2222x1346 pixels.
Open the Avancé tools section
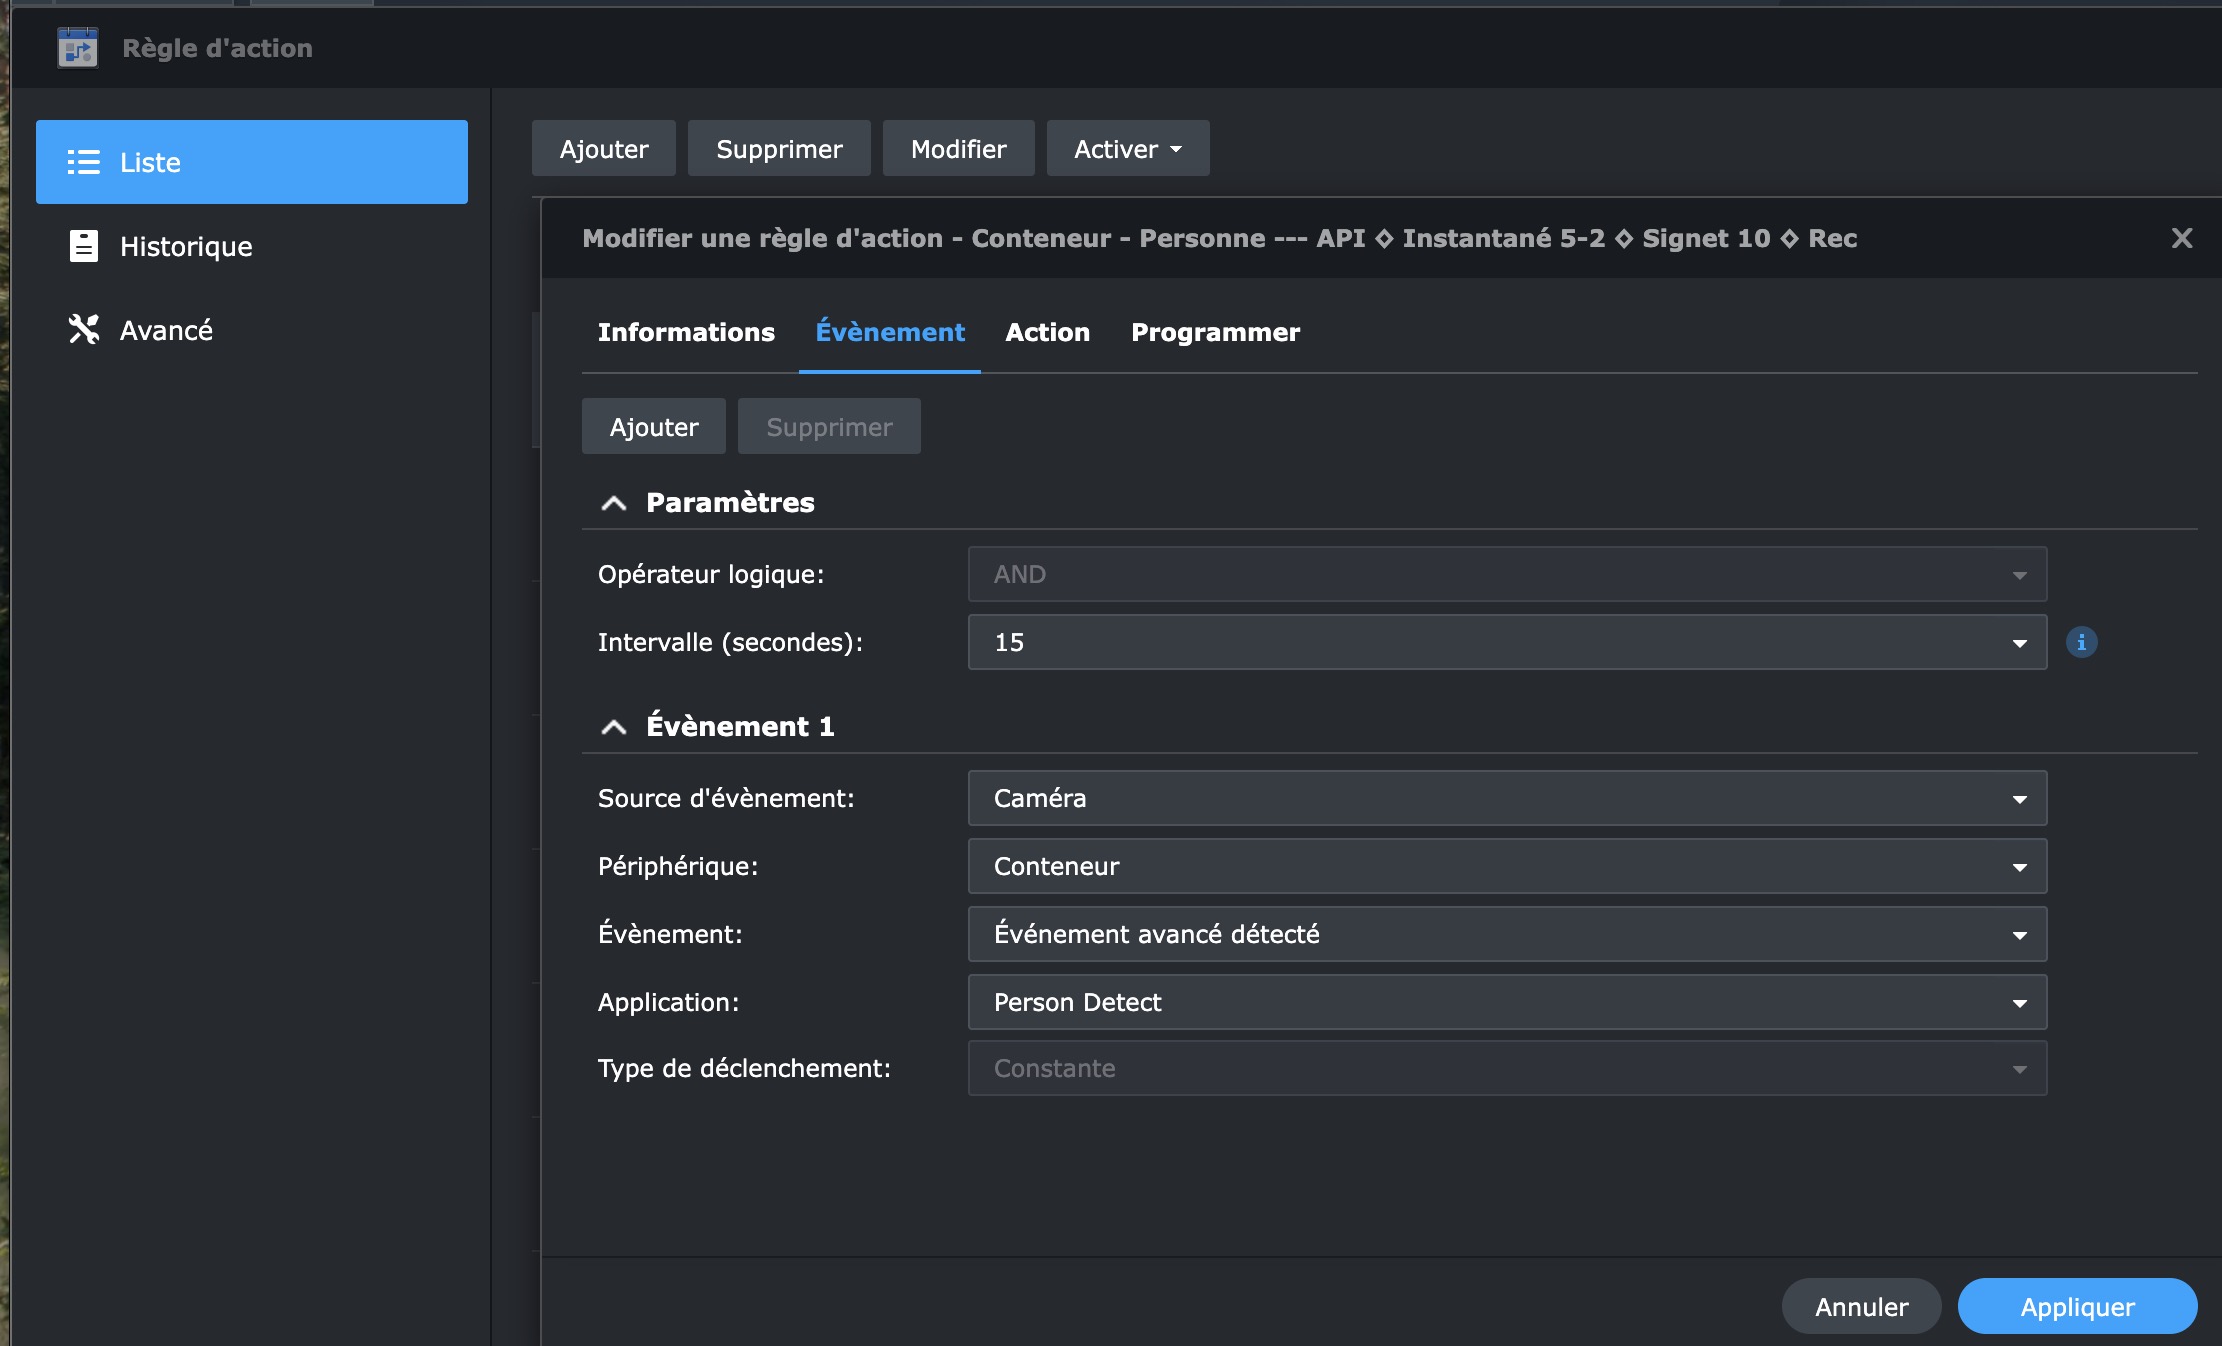pos(165,330)
